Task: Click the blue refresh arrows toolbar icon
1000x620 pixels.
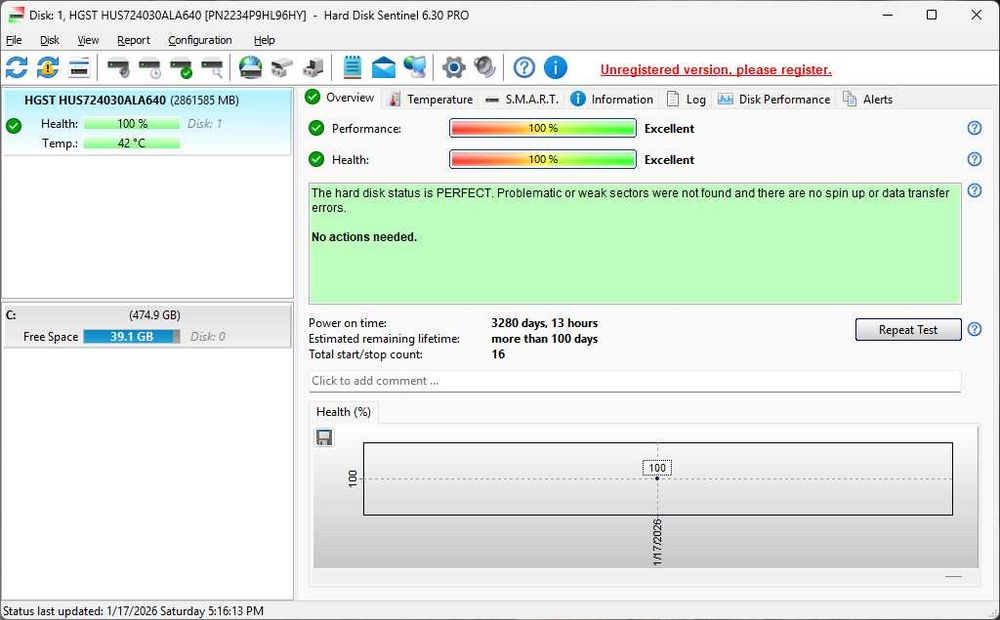Action: pyautogui.click(x=17, y=67)
